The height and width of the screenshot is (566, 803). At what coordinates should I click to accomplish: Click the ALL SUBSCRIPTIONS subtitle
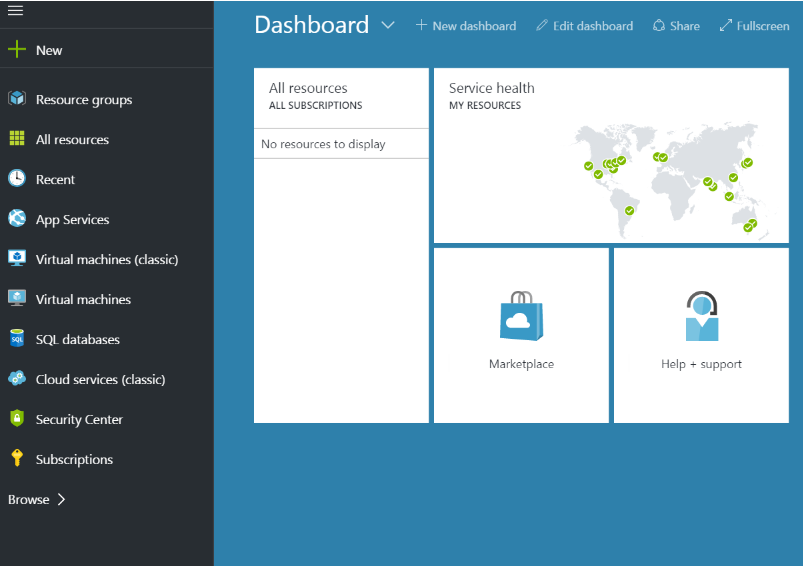(x=315, y=106)
